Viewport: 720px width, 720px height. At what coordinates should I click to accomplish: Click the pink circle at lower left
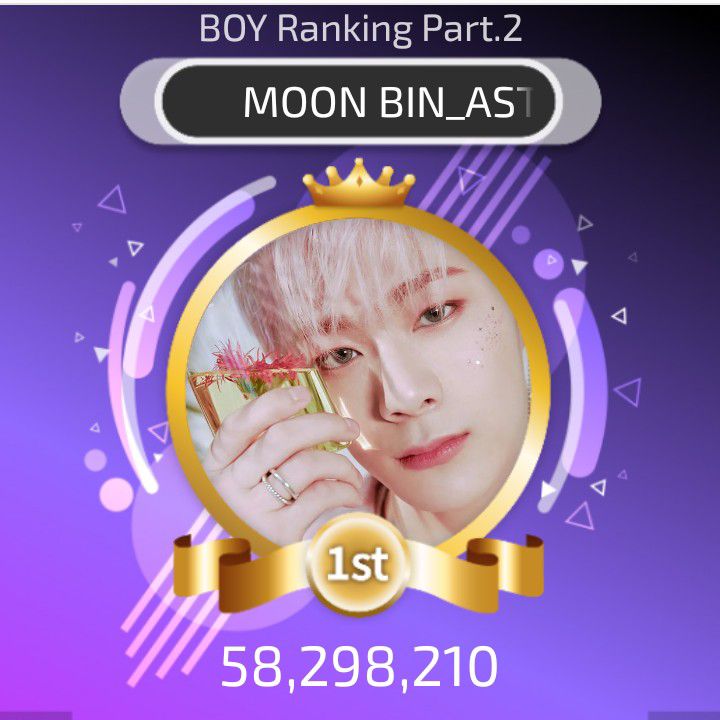(117, 495)
